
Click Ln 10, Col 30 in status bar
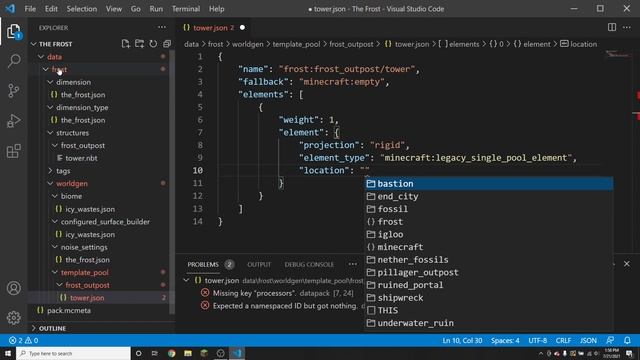[462, 340]
